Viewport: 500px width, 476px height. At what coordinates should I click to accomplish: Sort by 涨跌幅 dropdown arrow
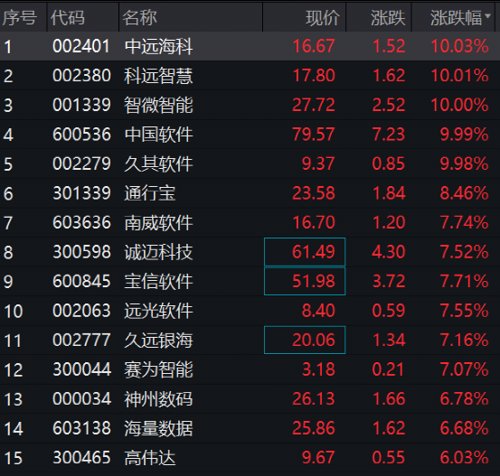click(488, 16)
